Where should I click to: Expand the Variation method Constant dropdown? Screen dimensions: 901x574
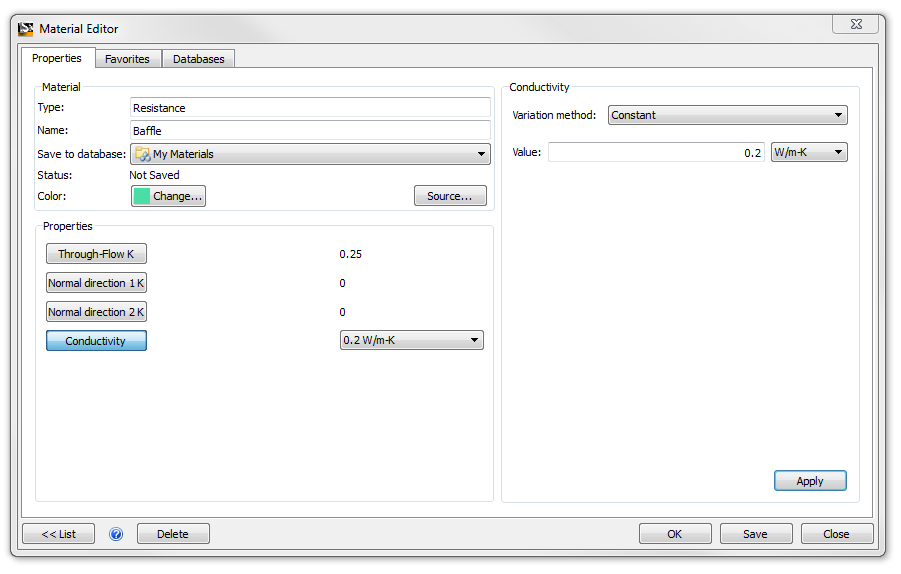(x=727, y=115)
